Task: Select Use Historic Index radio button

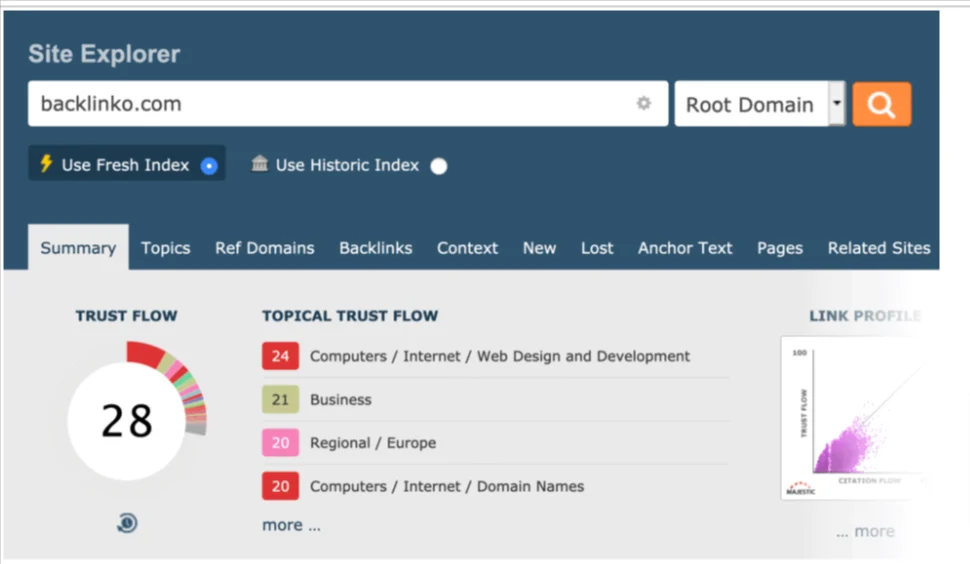Action: (439, 166)
